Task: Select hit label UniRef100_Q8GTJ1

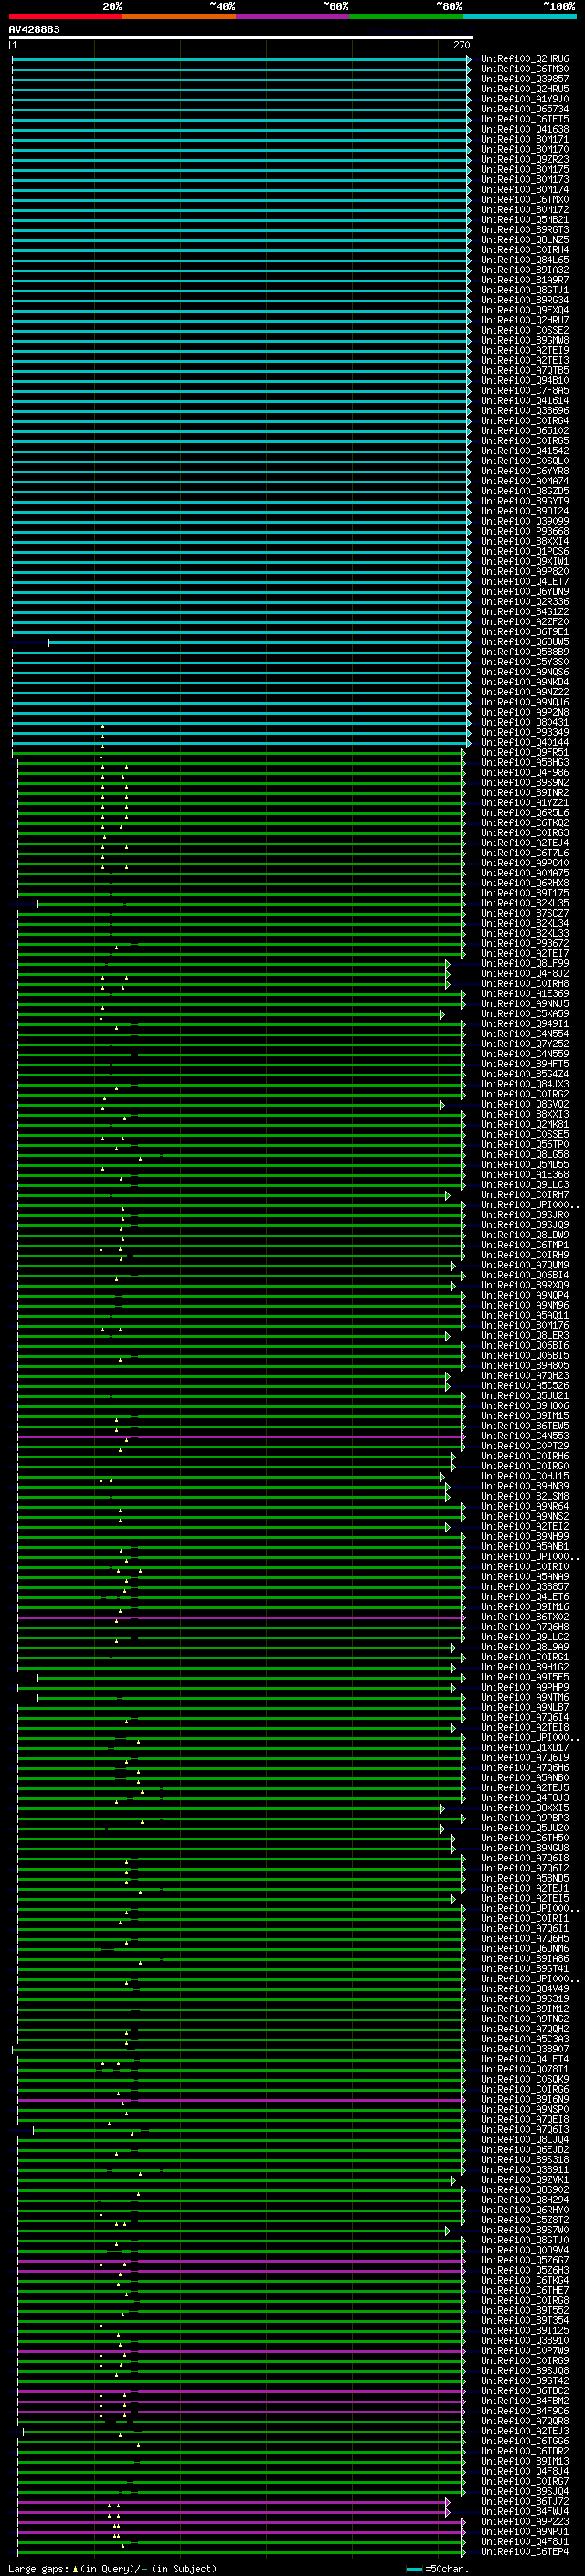Action: (x=525, y=290)
